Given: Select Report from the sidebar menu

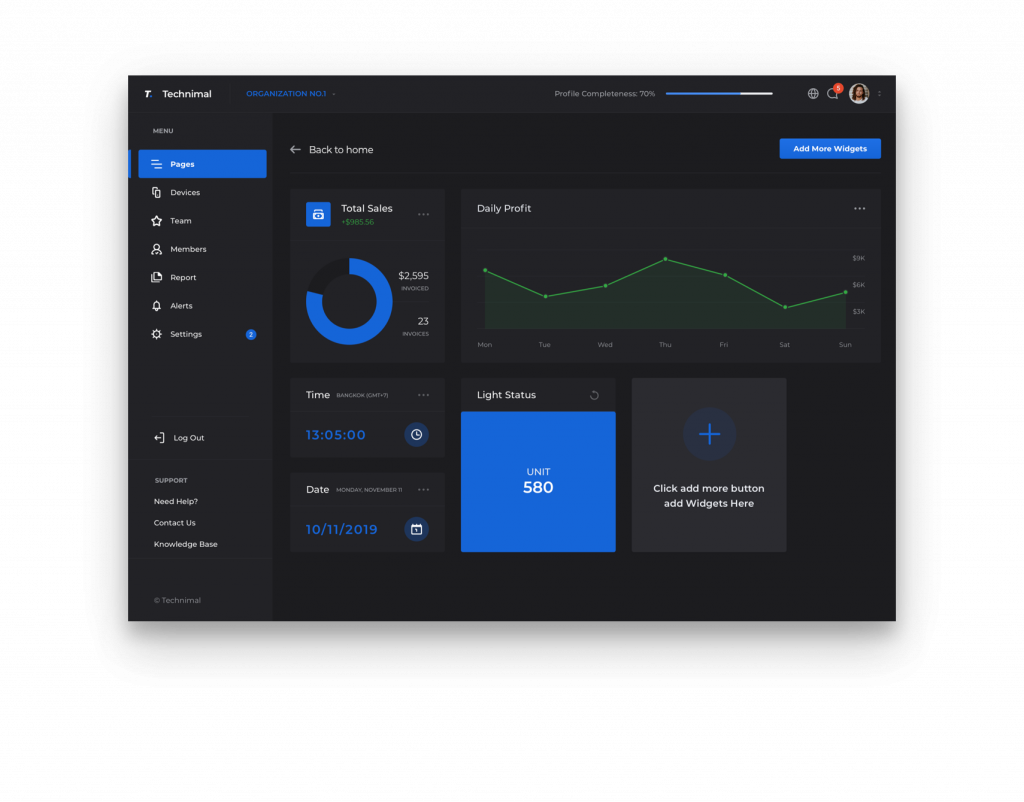Looking at the screenshot, I should (183, 278).
